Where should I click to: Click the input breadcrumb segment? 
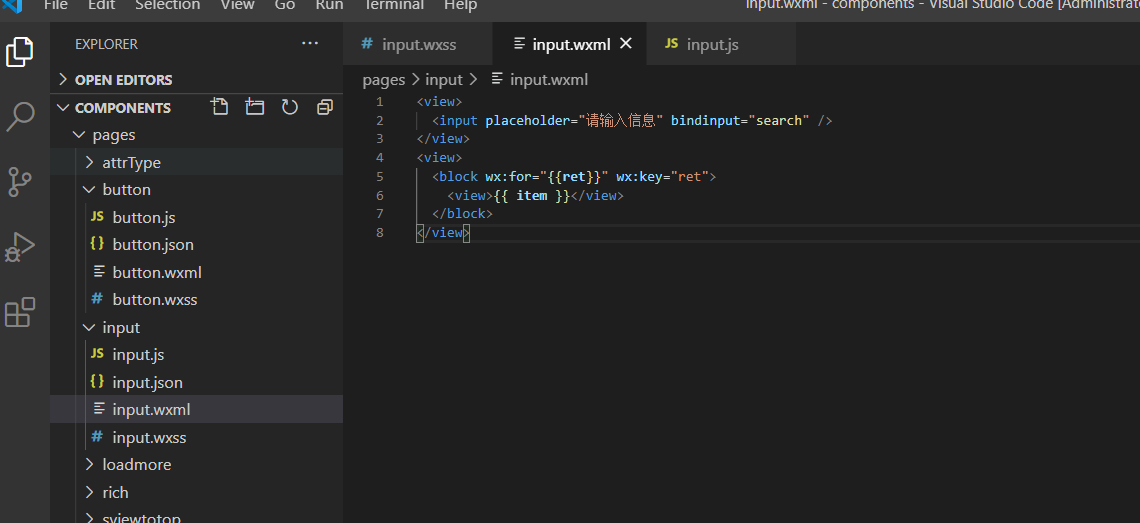tap(444, 79)
